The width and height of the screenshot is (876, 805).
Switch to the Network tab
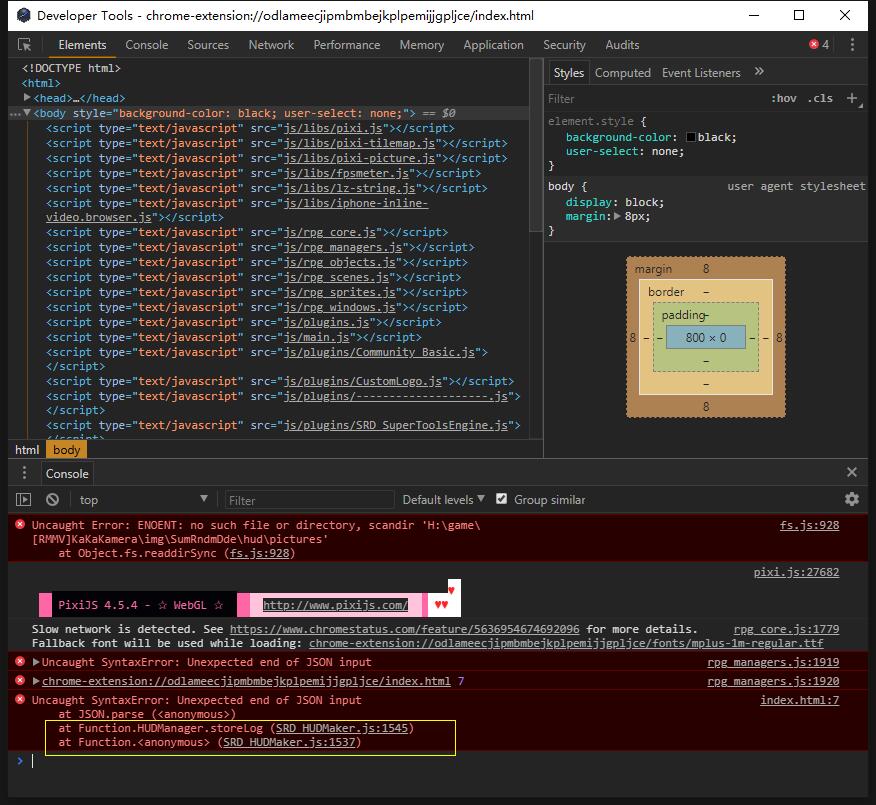tap(271, 45)
